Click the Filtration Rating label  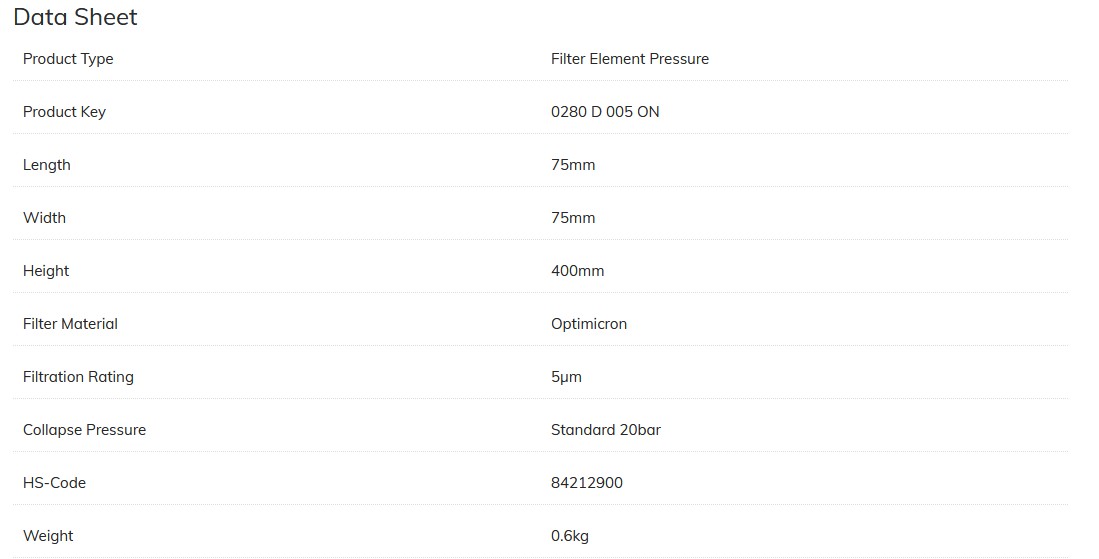[78, 377]
